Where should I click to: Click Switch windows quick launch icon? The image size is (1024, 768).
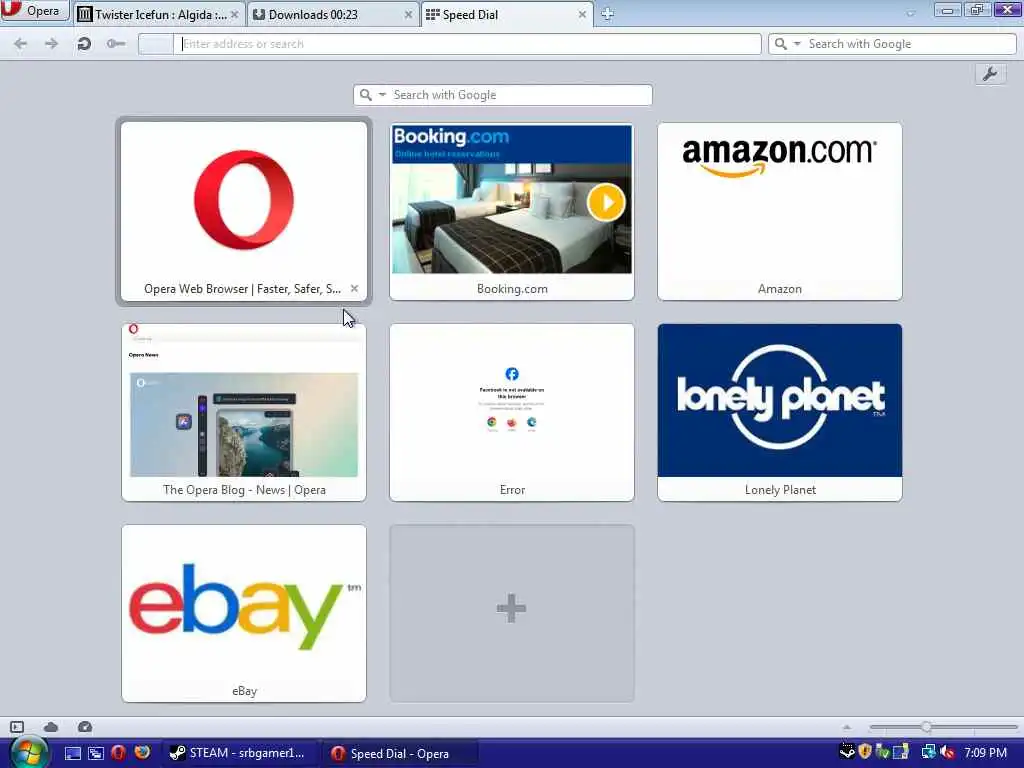[x=95, y=753]
